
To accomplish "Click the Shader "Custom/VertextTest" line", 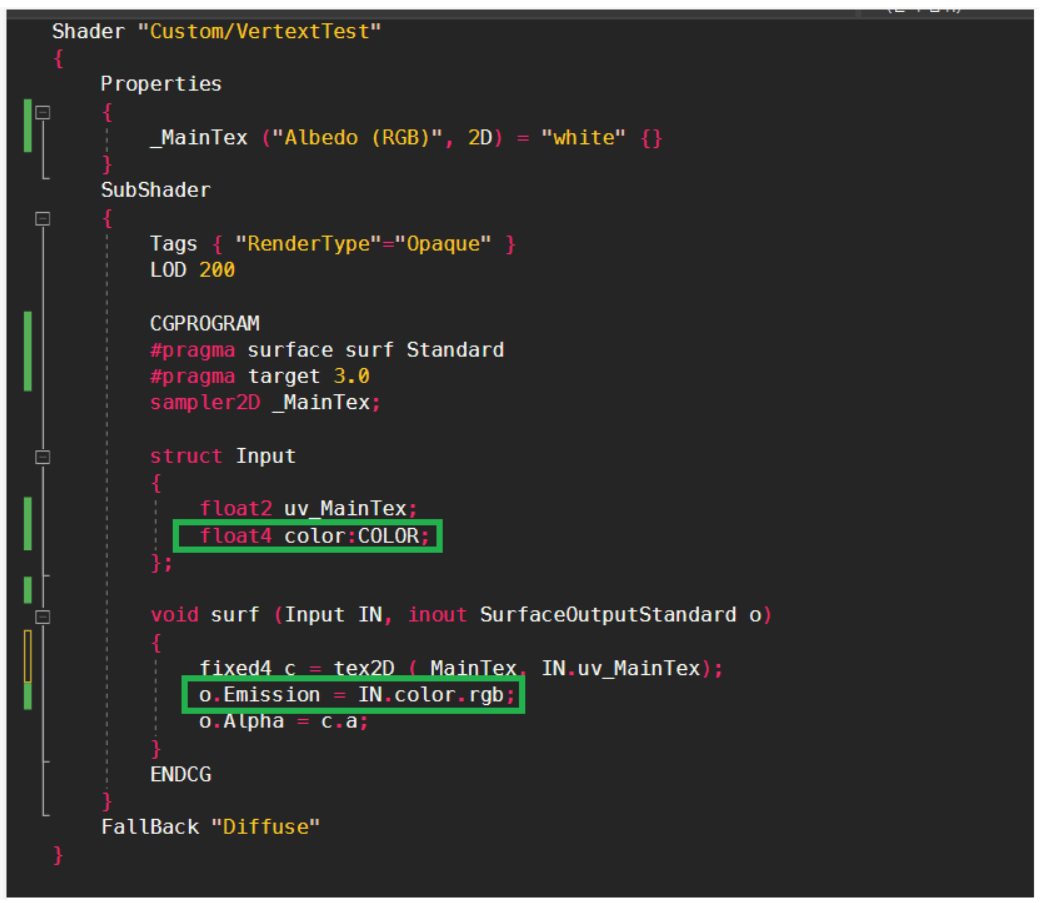I will point(217,32).
